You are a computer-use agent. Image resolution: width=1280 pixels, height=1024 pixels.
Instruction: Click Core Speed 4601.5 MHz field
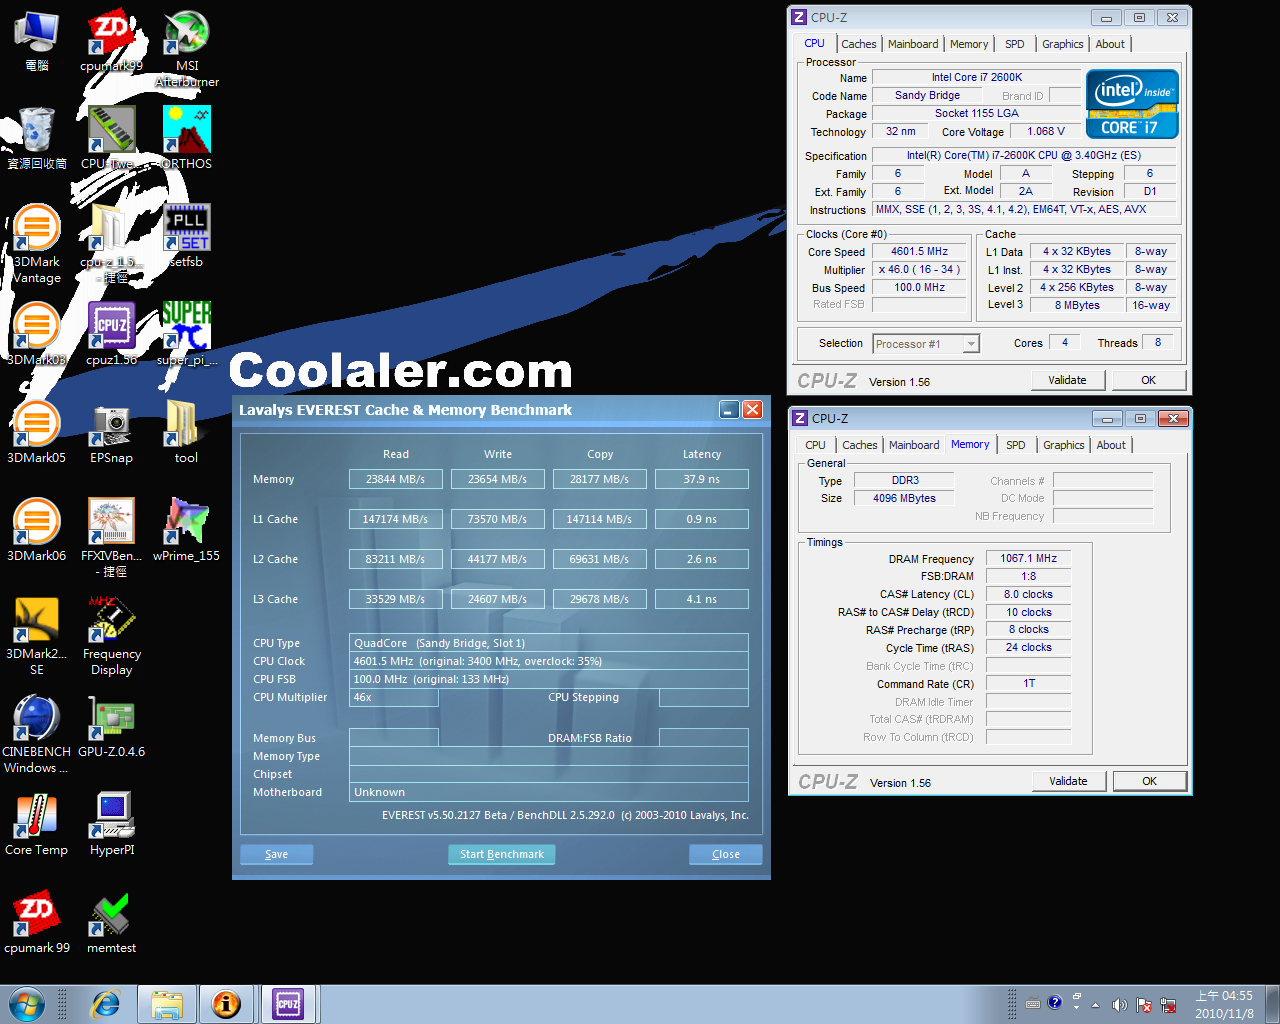coord(919,252)
